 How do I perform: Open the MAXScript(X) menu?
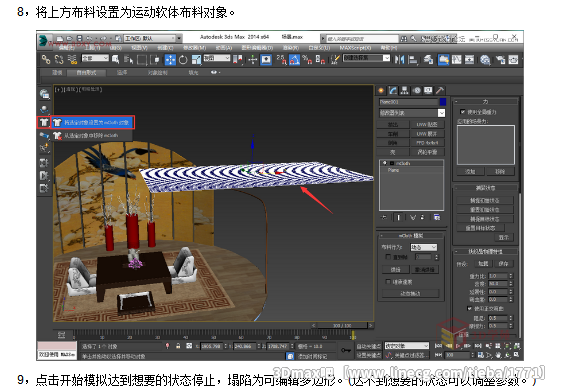click(x=355, y=48)
